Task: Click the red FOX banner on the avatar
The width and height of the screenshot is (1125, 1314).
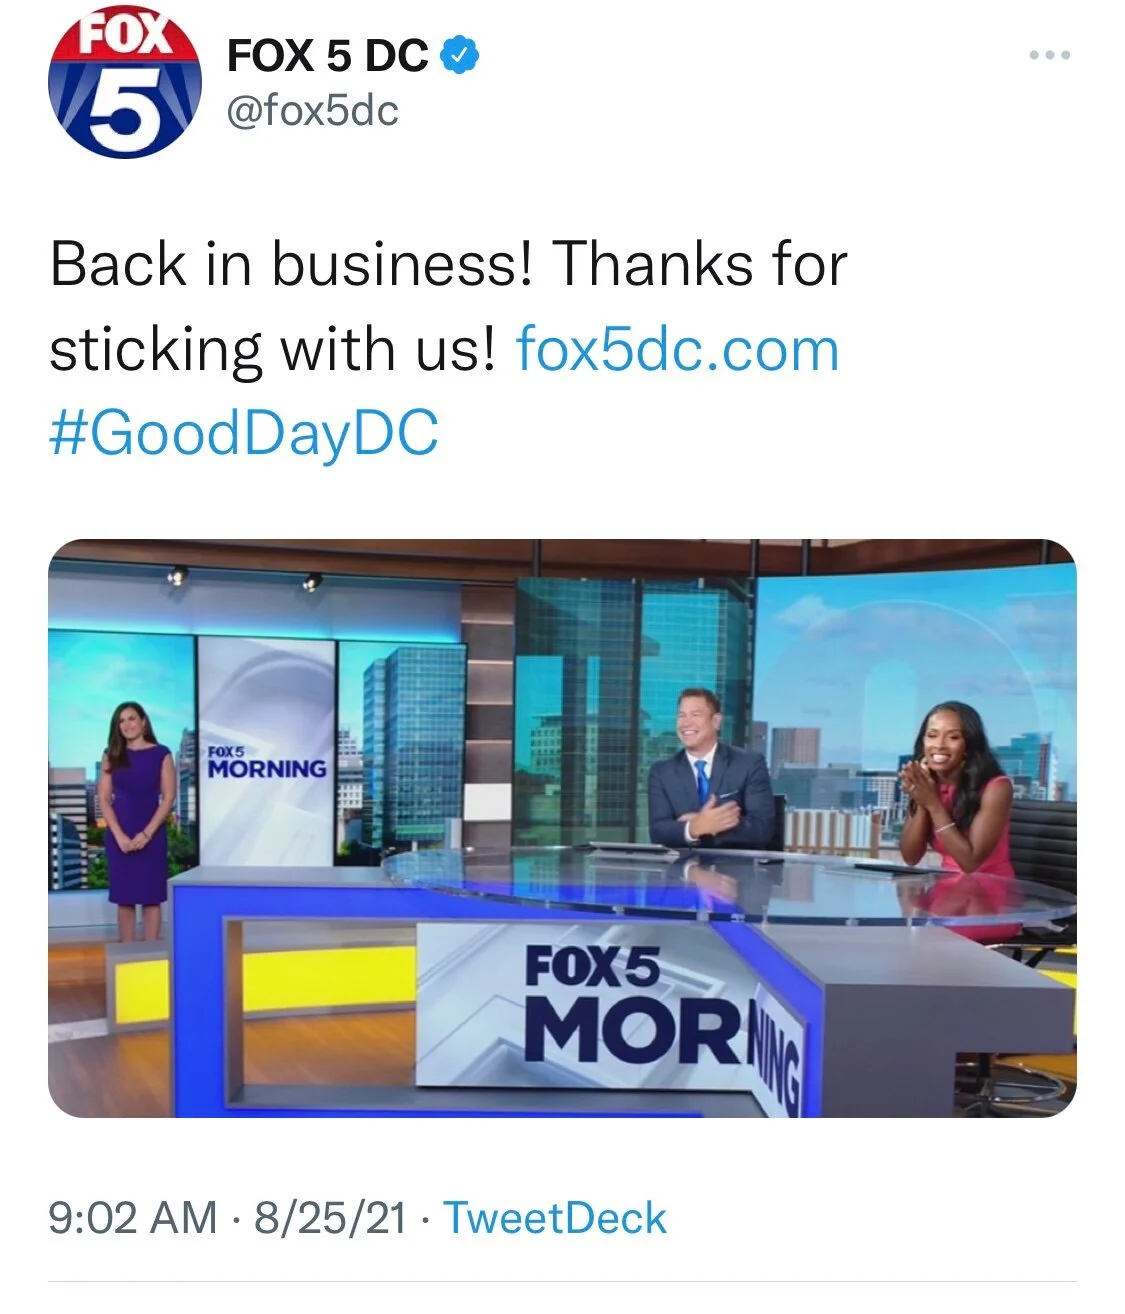Action: pyautogui.click(x=125, y=36)
